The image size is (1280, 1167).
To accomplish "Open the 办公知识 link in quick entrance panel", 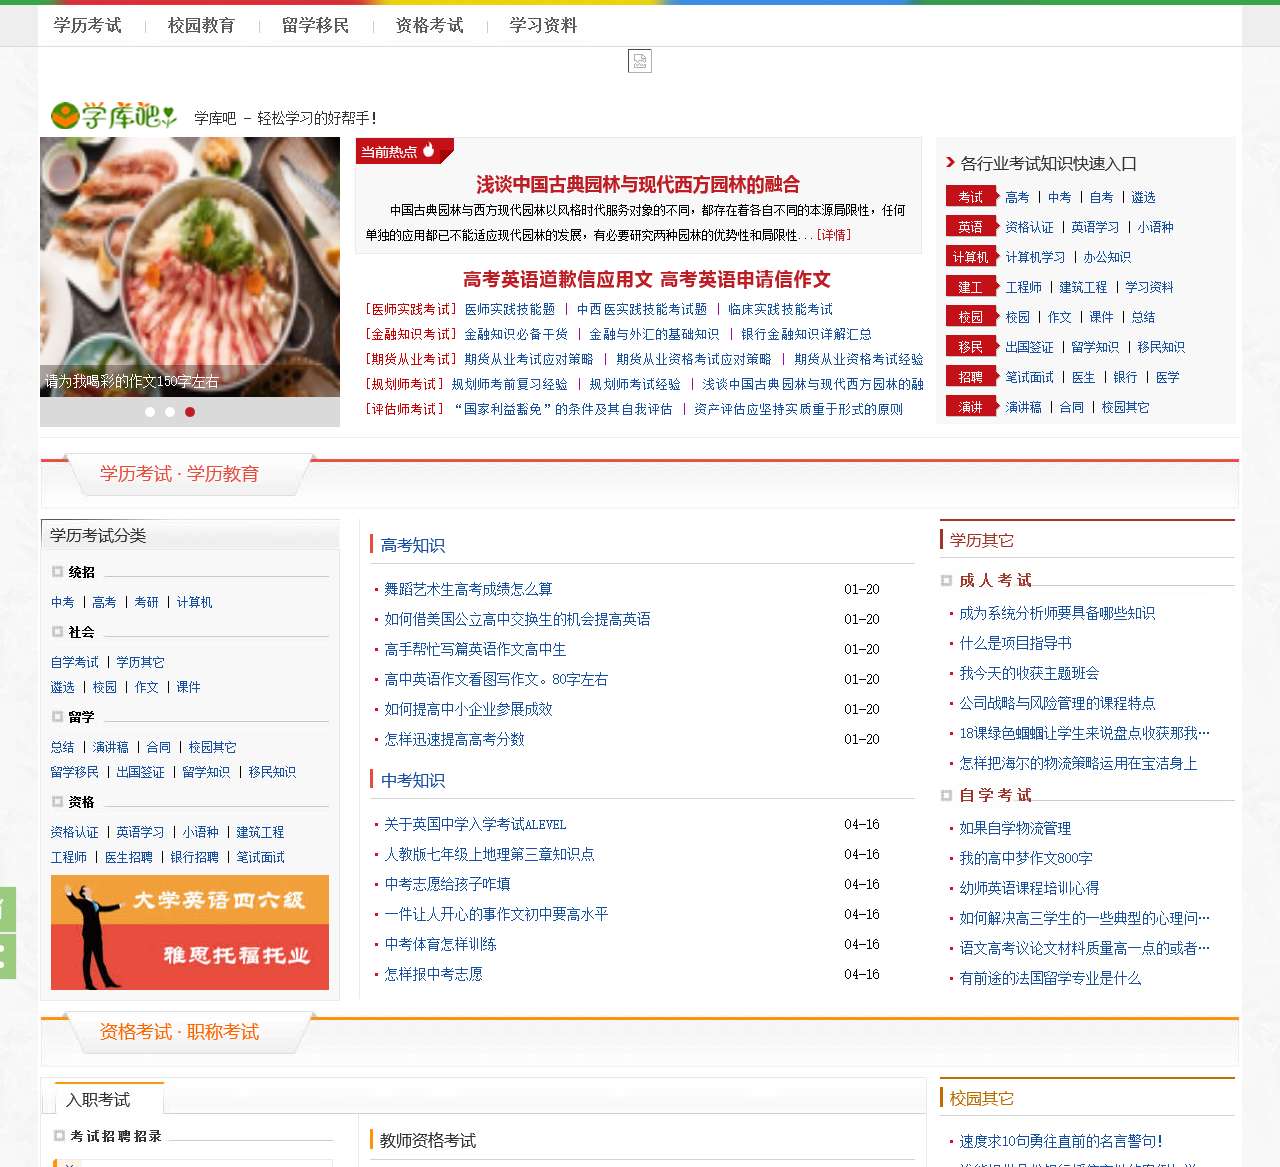I will click(x=1107, y=257).
